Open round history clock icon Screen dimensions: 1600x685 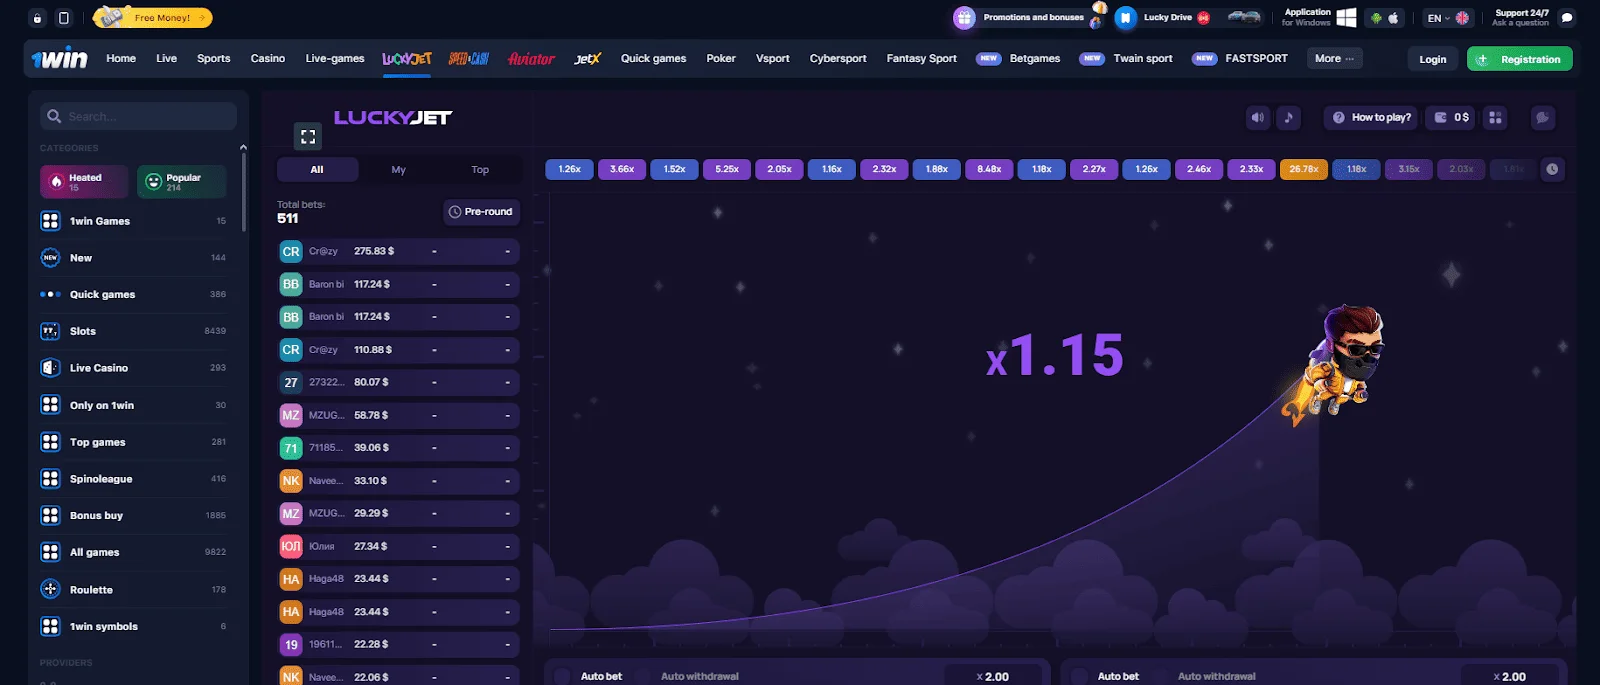click(x=1552, y=170)
